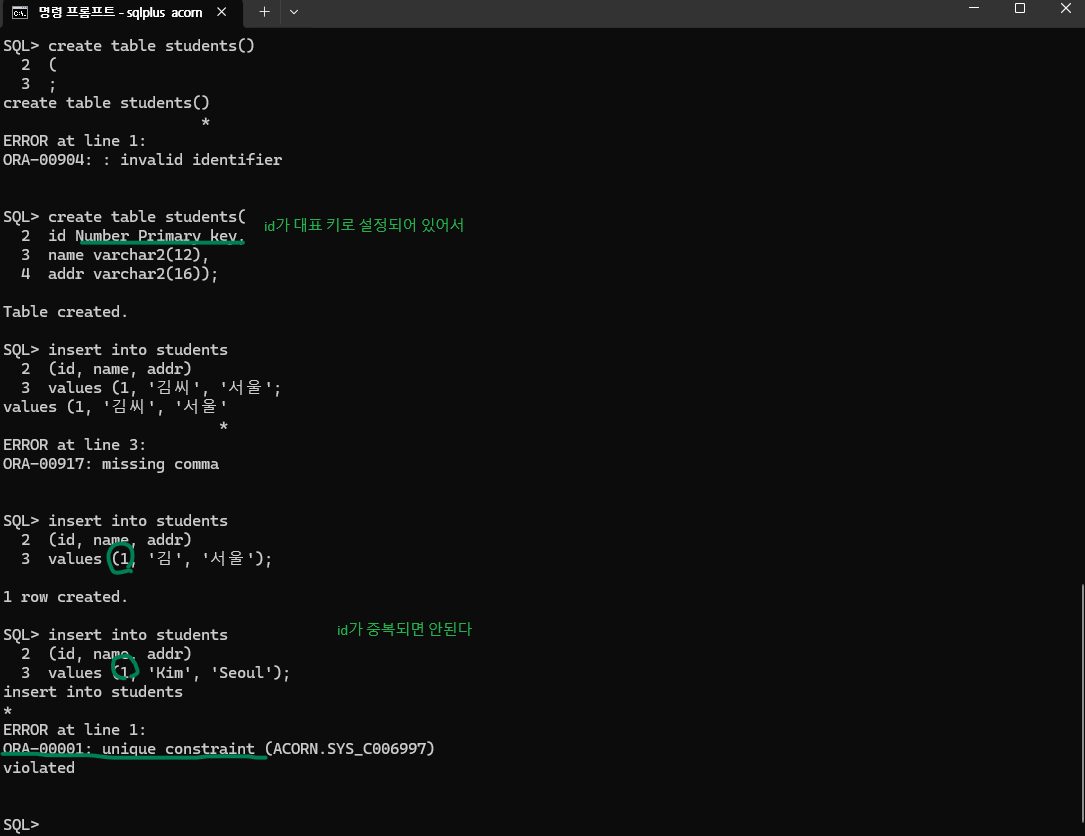The image size is (1085, 836).
Task: Click the last empty SQL> prompt
Action: click(21, 825)
